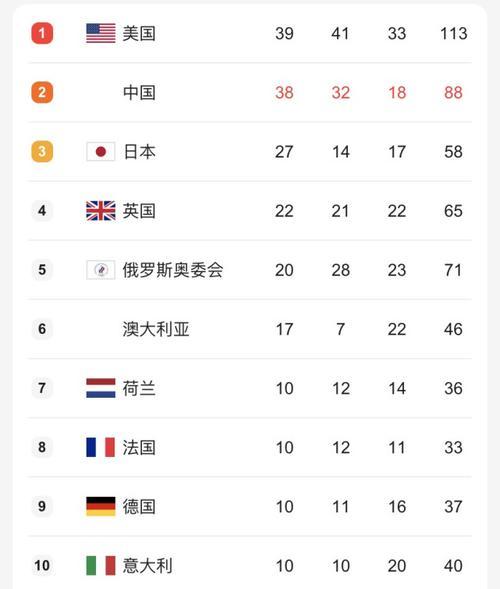Select the 意大利 row name

148,566
